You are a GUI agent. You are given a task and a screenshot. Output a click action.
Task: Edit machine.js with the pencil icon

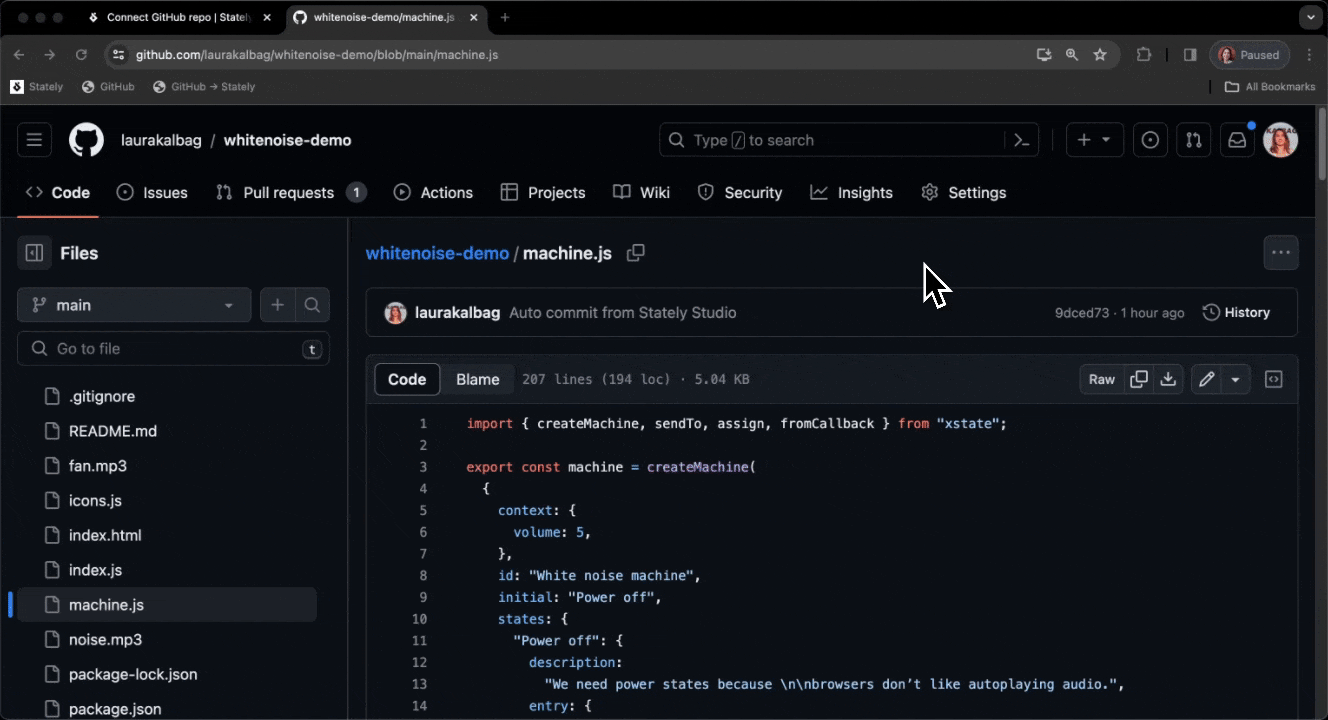point(1206,379)
